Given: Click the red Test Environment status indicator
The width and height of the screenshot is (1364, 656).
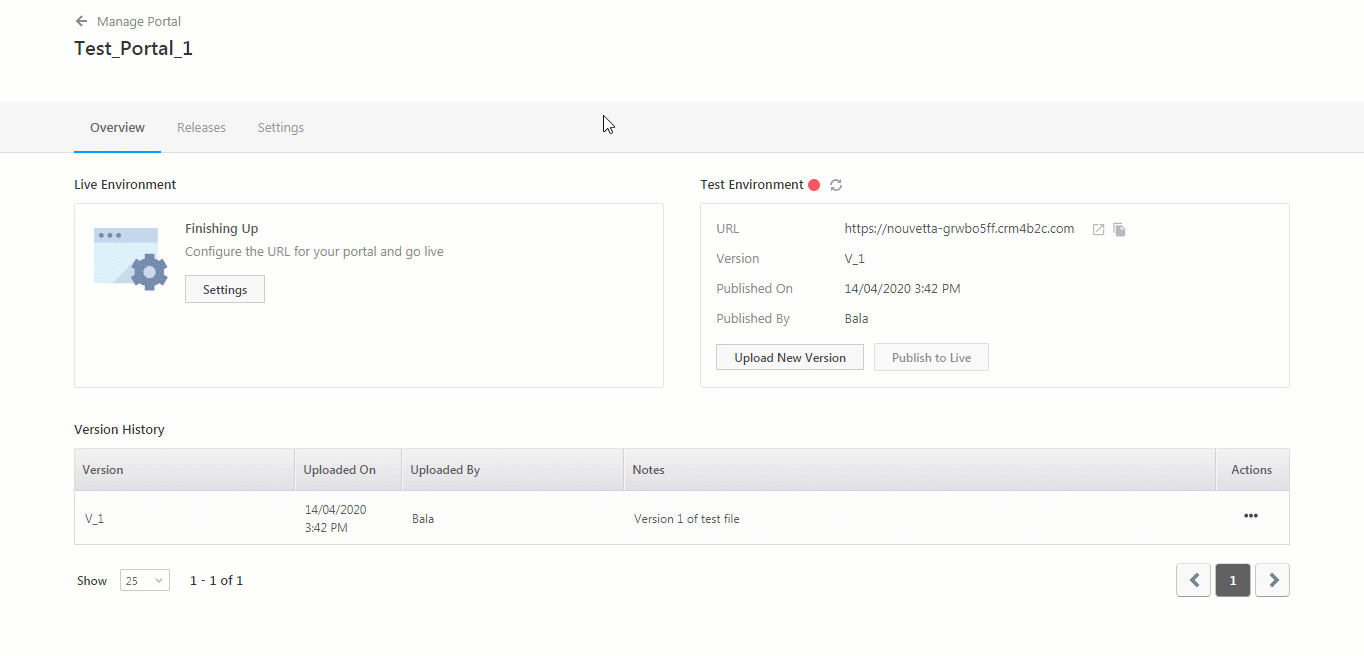Looking at the screenshot, I should [x=815, y=184].
